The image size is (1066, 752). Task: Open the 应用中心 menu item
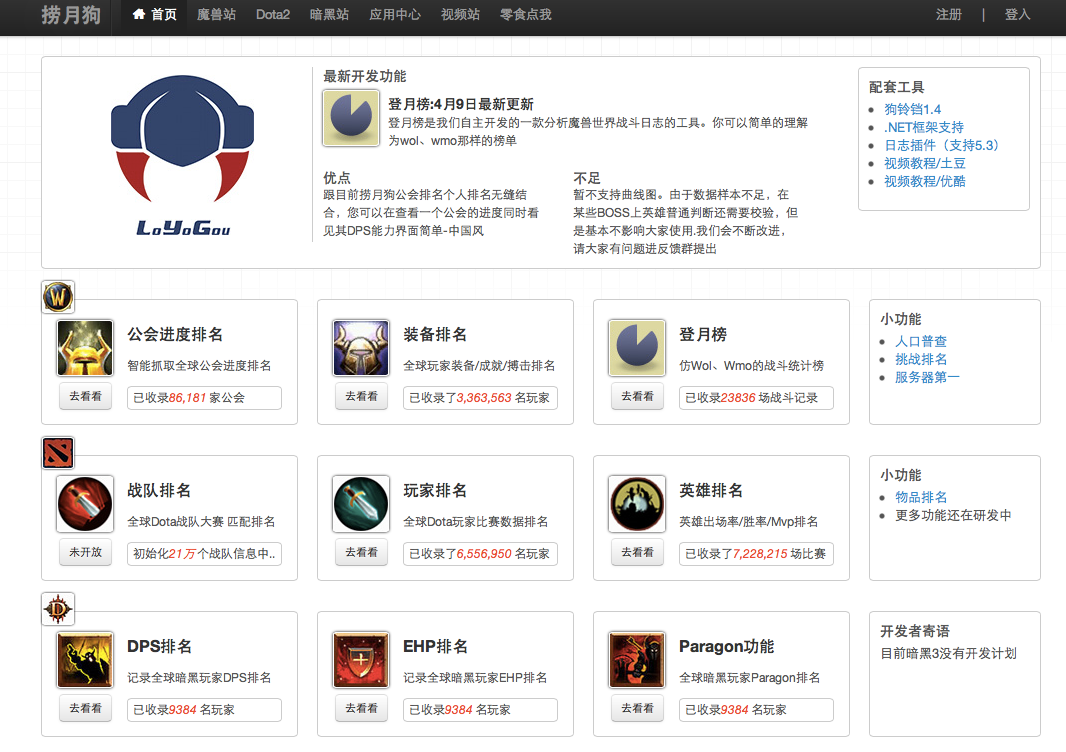395,15
